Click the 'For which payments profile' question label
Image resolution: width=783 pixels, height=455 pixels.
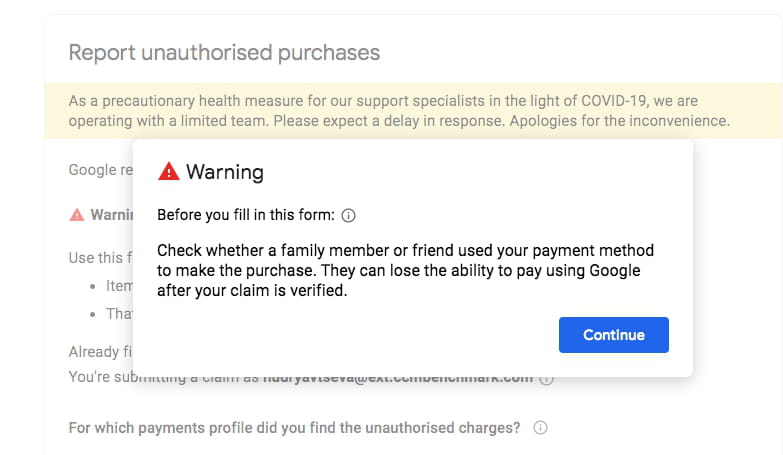coord(294,428)
